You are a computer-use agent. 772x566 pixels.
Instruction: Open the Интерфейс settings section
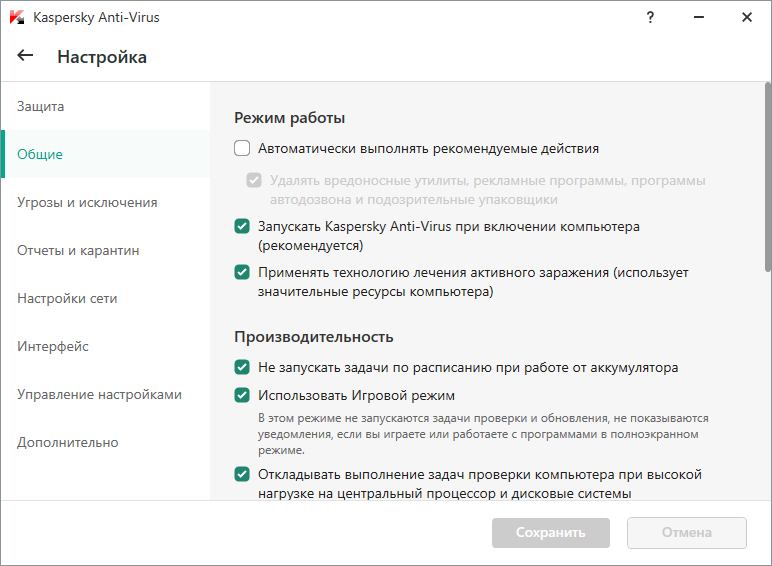coord(53,346)
